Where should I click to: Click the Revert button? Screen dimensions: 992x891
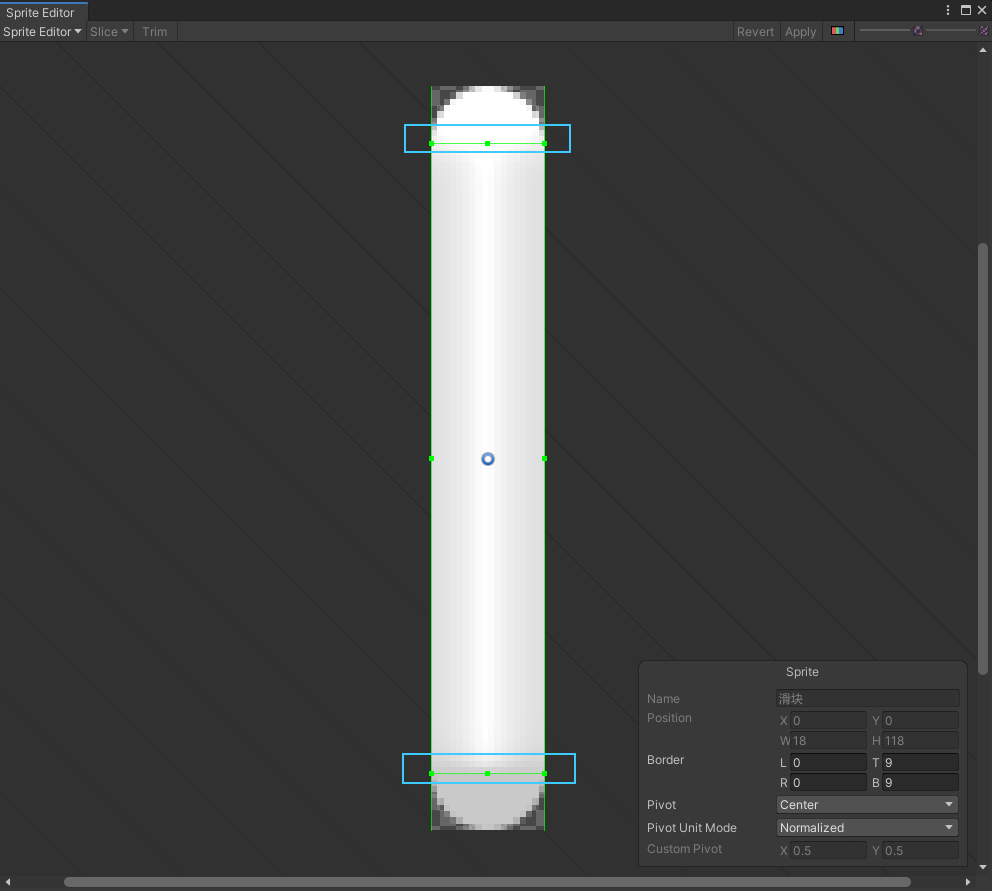(755, 31)
